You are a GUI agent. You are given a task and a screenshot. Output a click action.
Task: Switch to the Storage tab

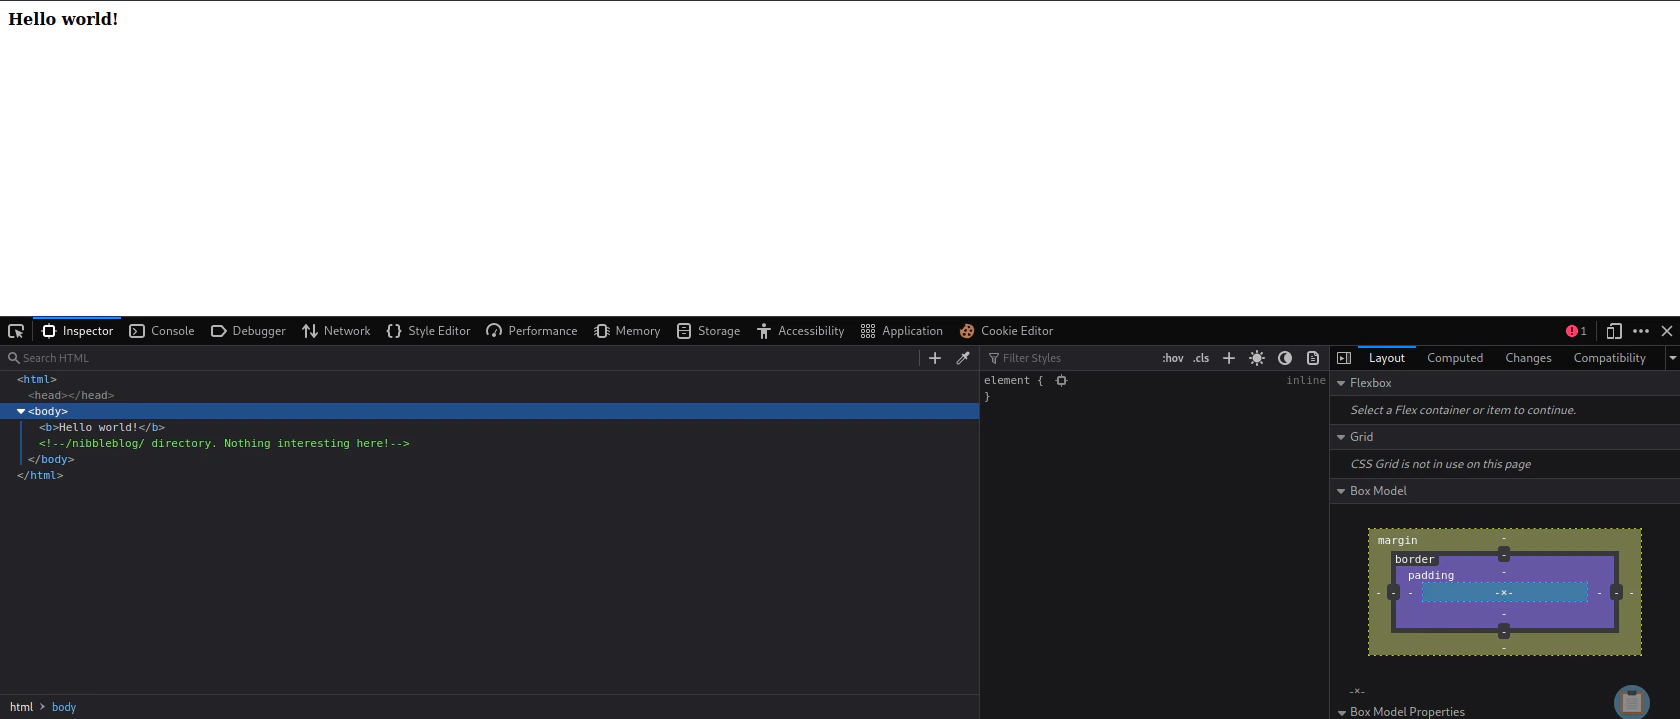point(708,331)
